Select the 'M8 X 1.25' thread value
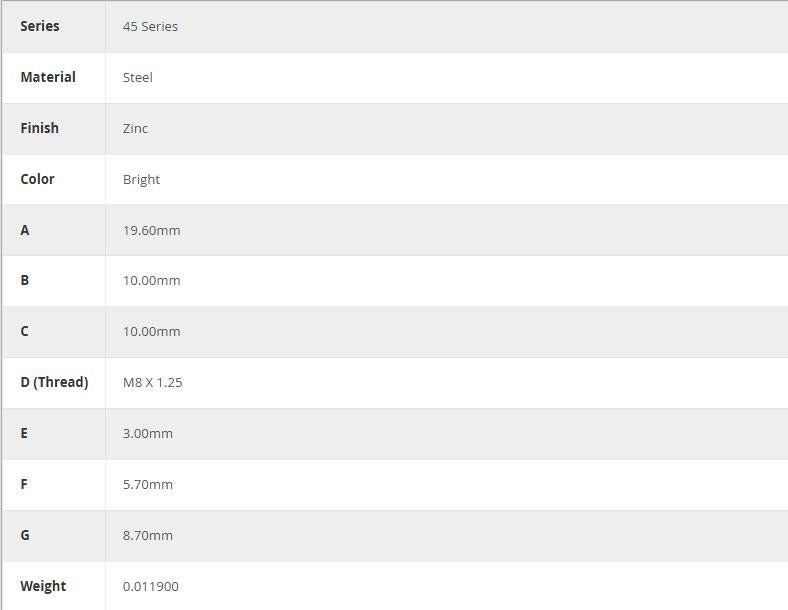Image resolution: width=788 pixels, height=610 pixels. click(152, 383)
